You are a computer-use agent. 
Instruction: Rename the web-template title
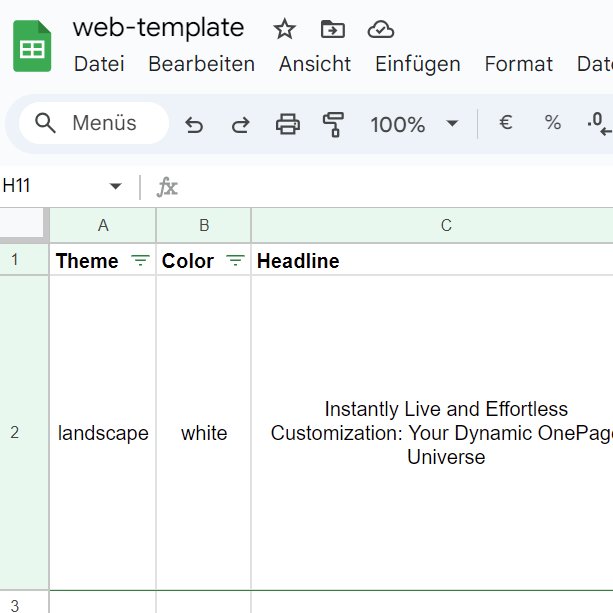tap(158, 28)
